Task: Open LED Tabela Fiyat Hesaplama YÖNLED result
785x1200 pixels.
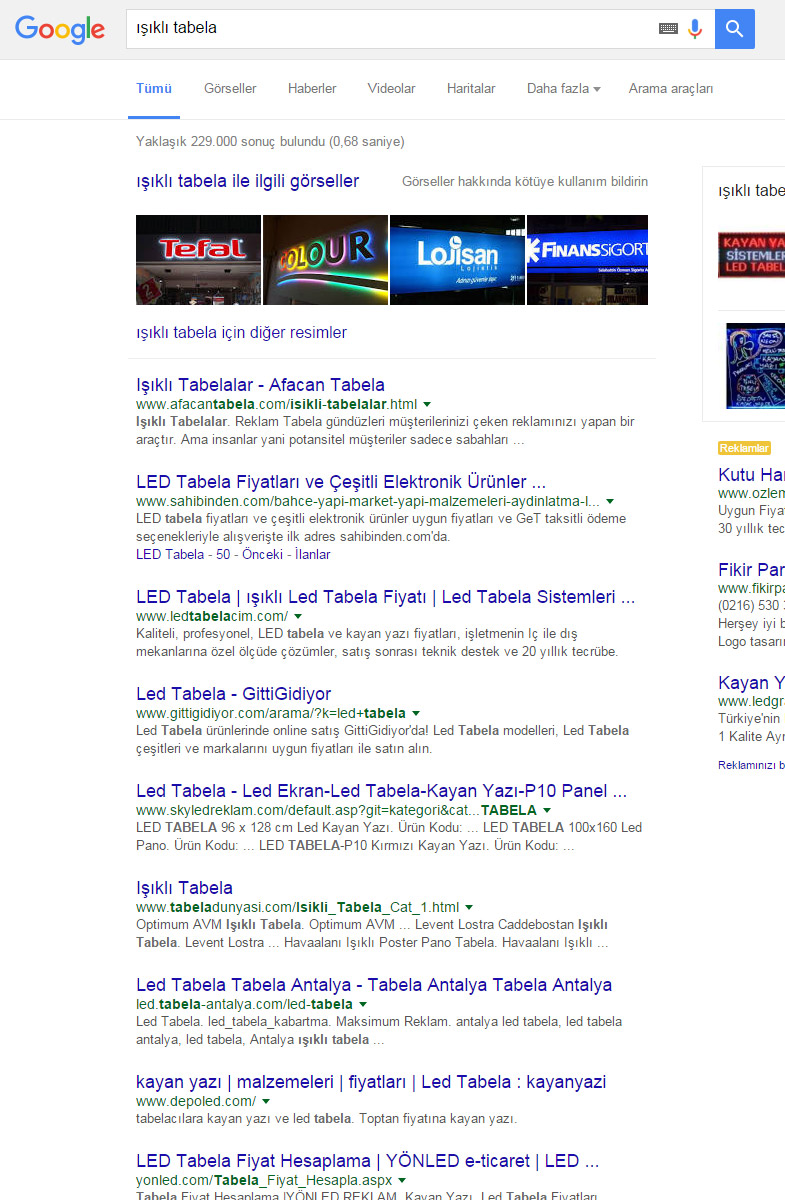Action: [x=368, y=1161]
